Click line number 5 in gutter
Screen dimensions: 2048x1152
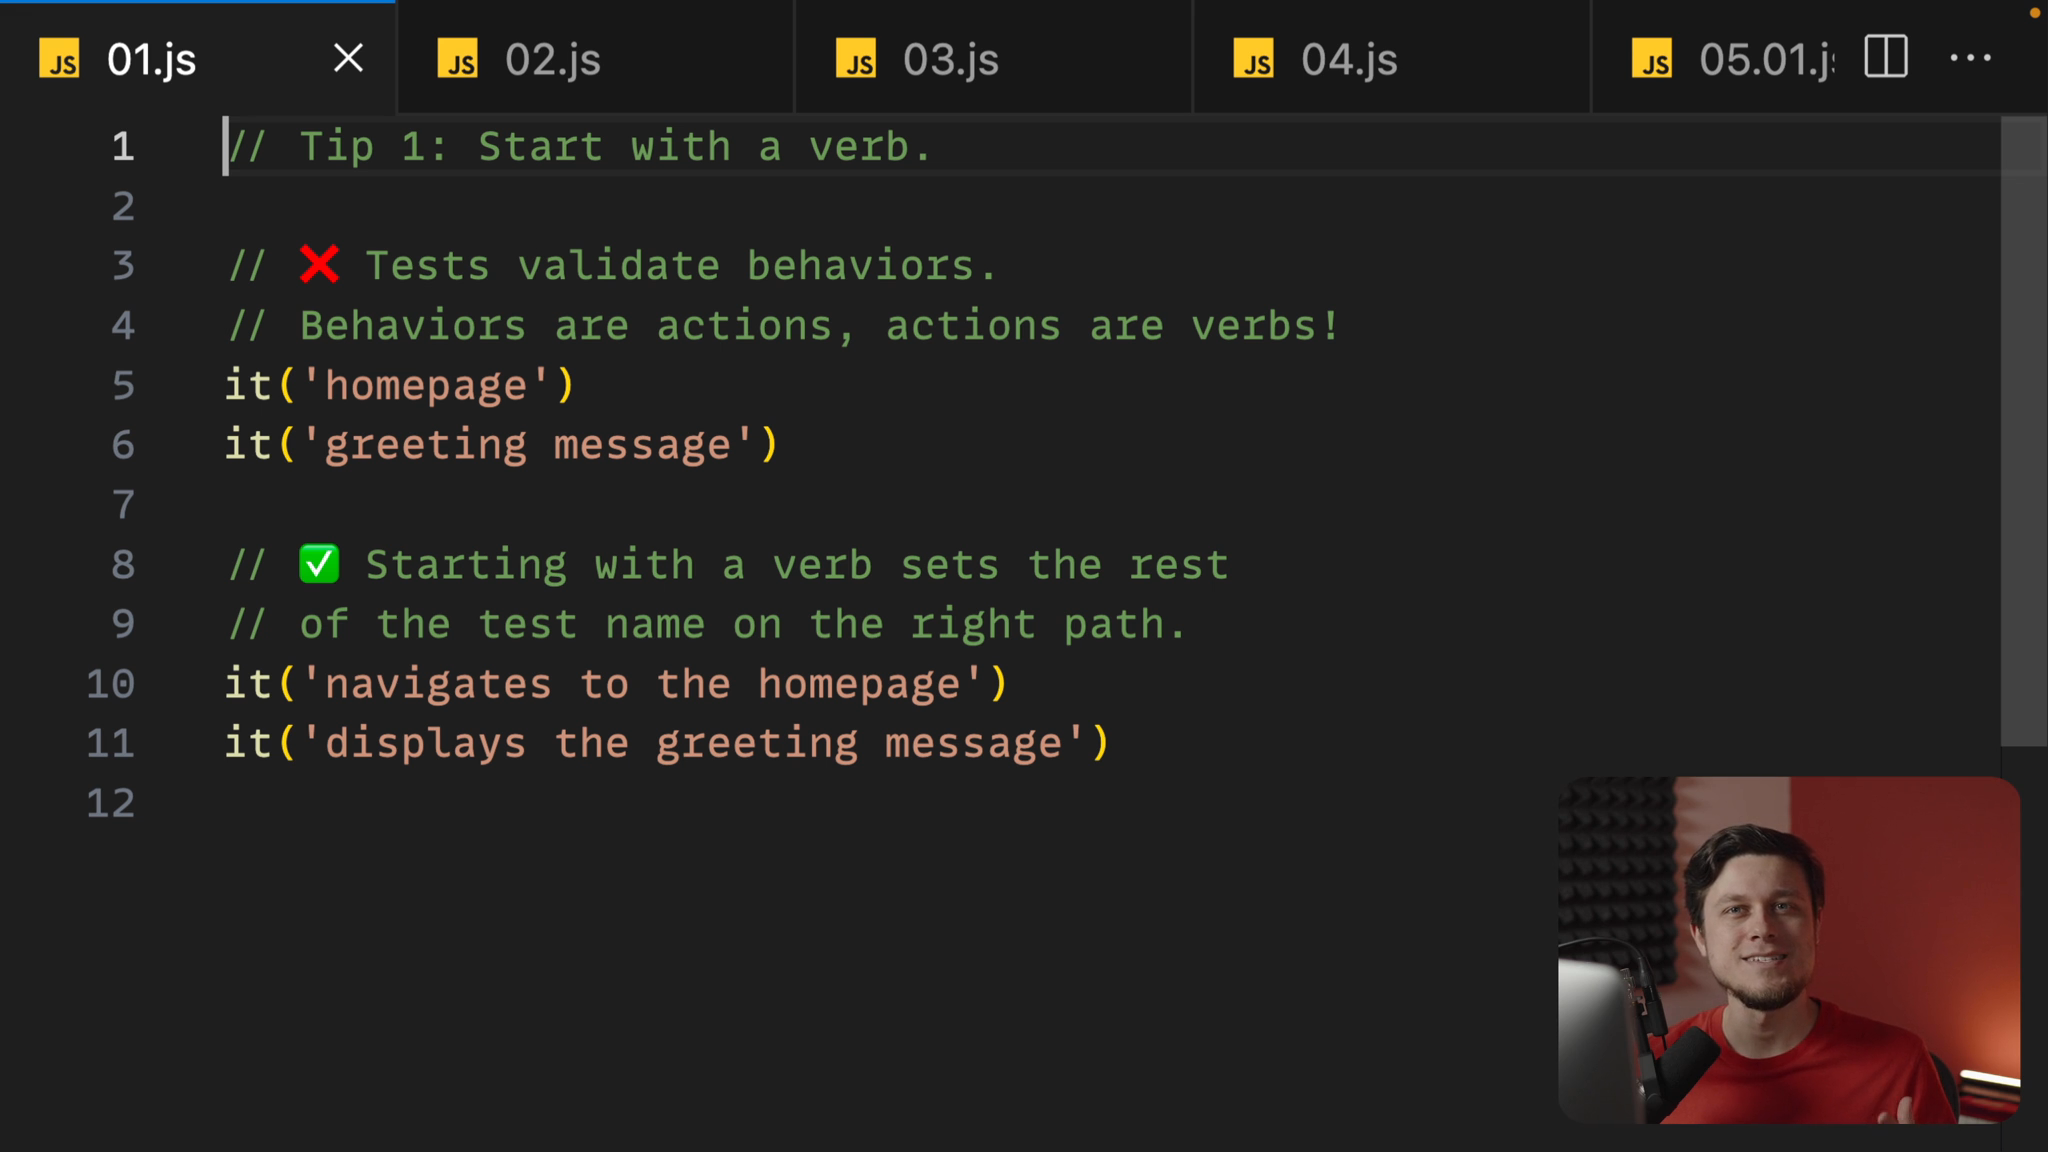point(123,386)
